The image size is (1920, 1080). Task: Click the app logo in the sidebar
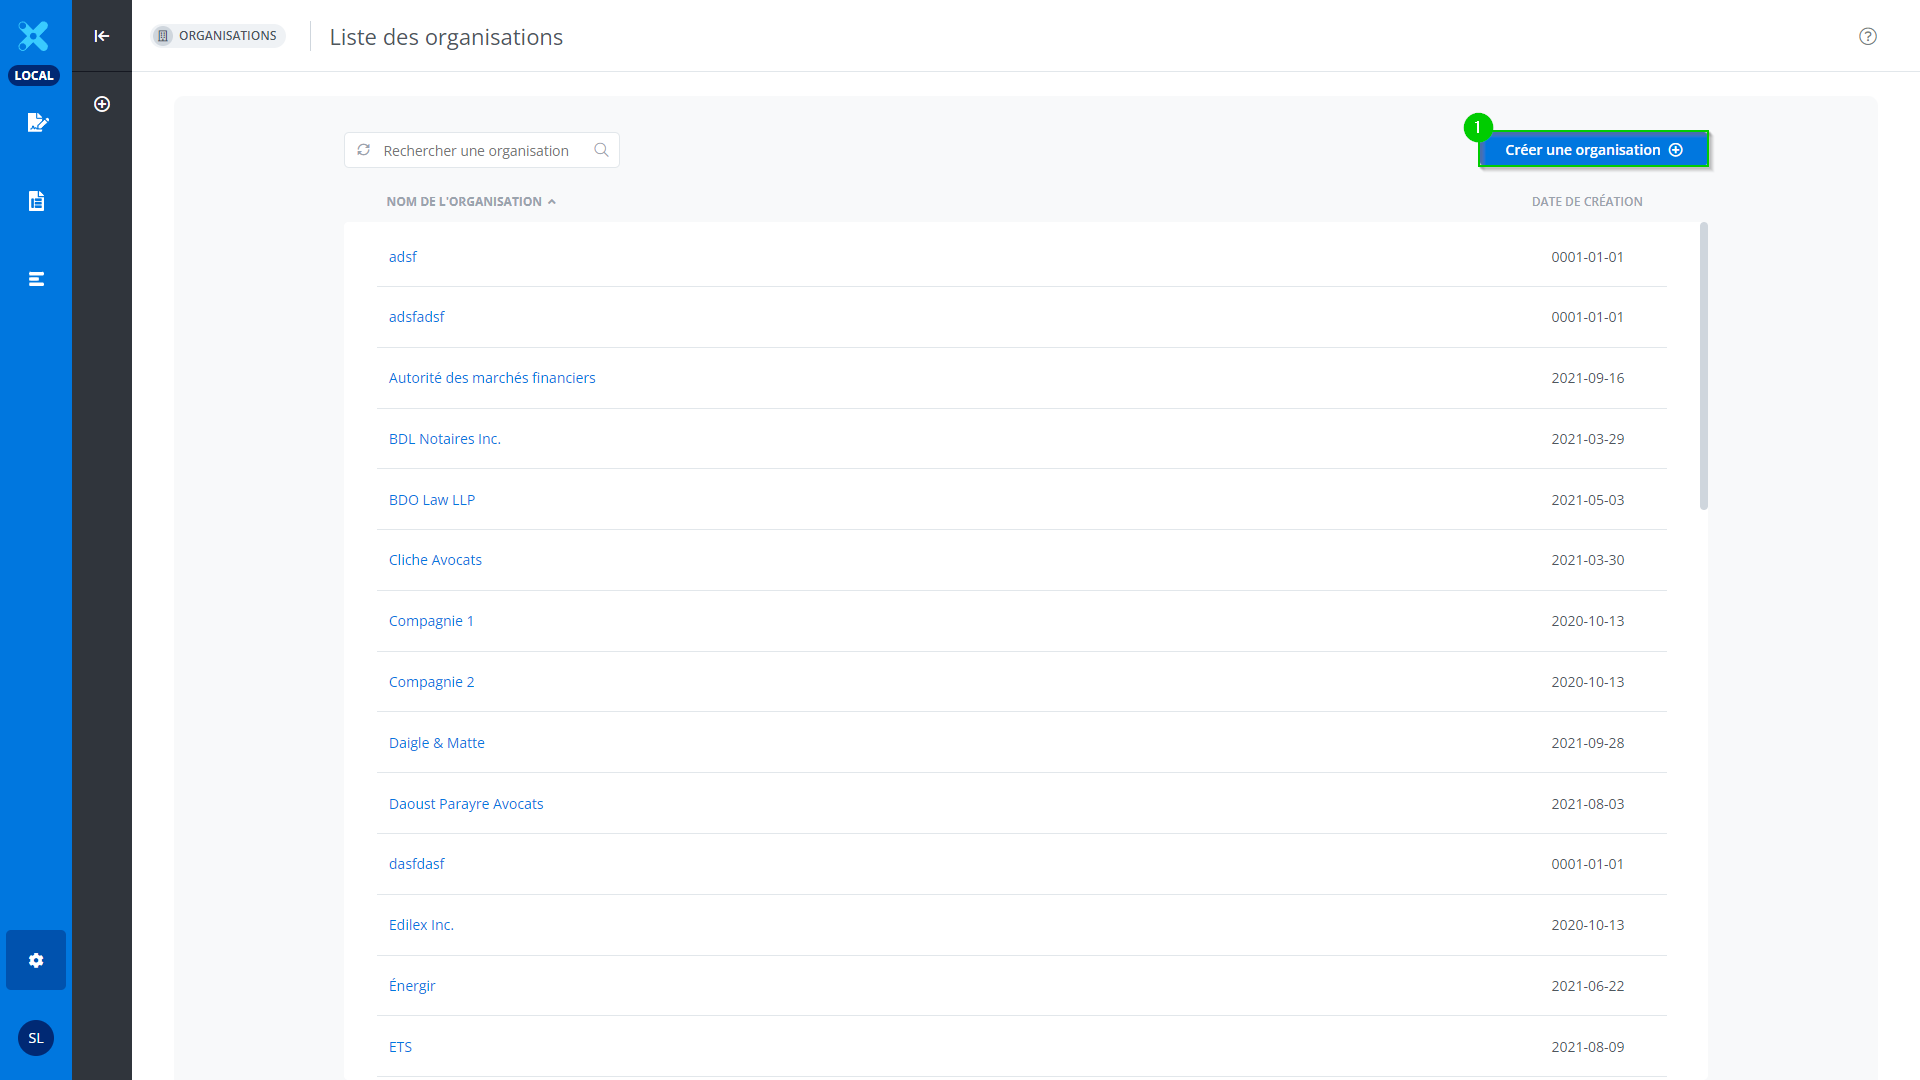coord(34,36)
